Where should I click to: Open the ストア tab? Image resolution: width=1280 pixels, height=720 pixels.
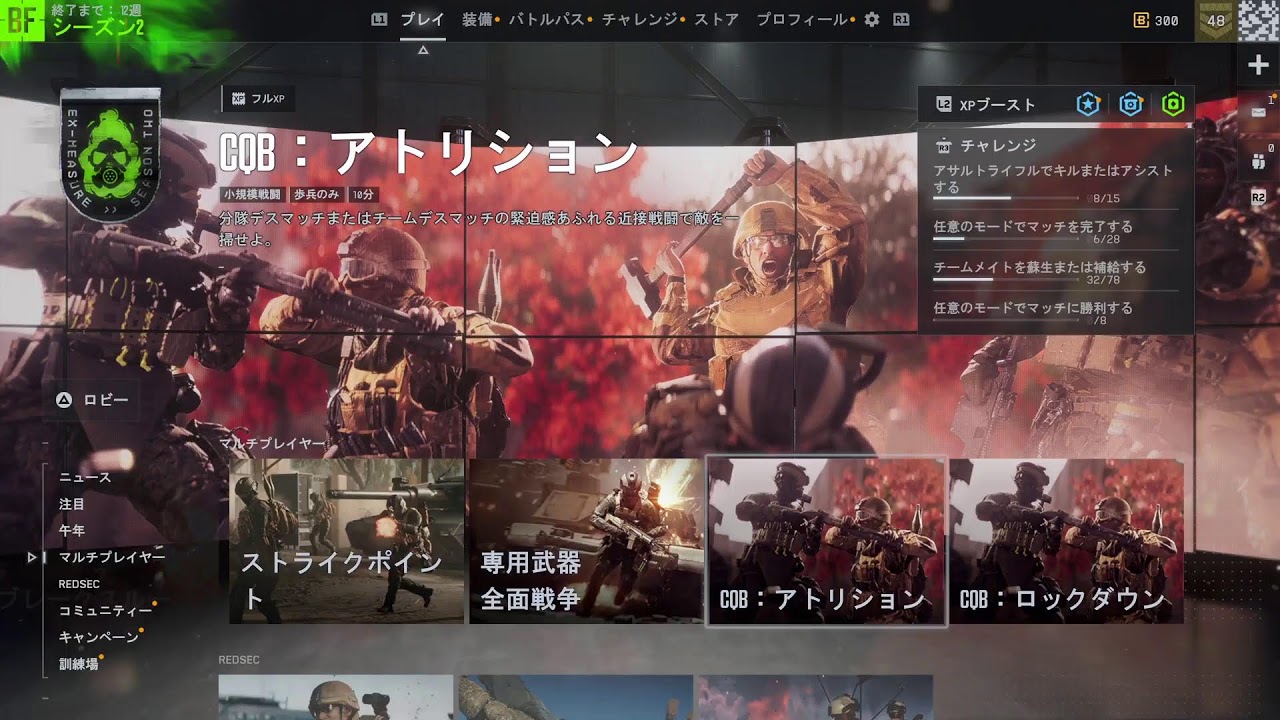click(717, 19)
